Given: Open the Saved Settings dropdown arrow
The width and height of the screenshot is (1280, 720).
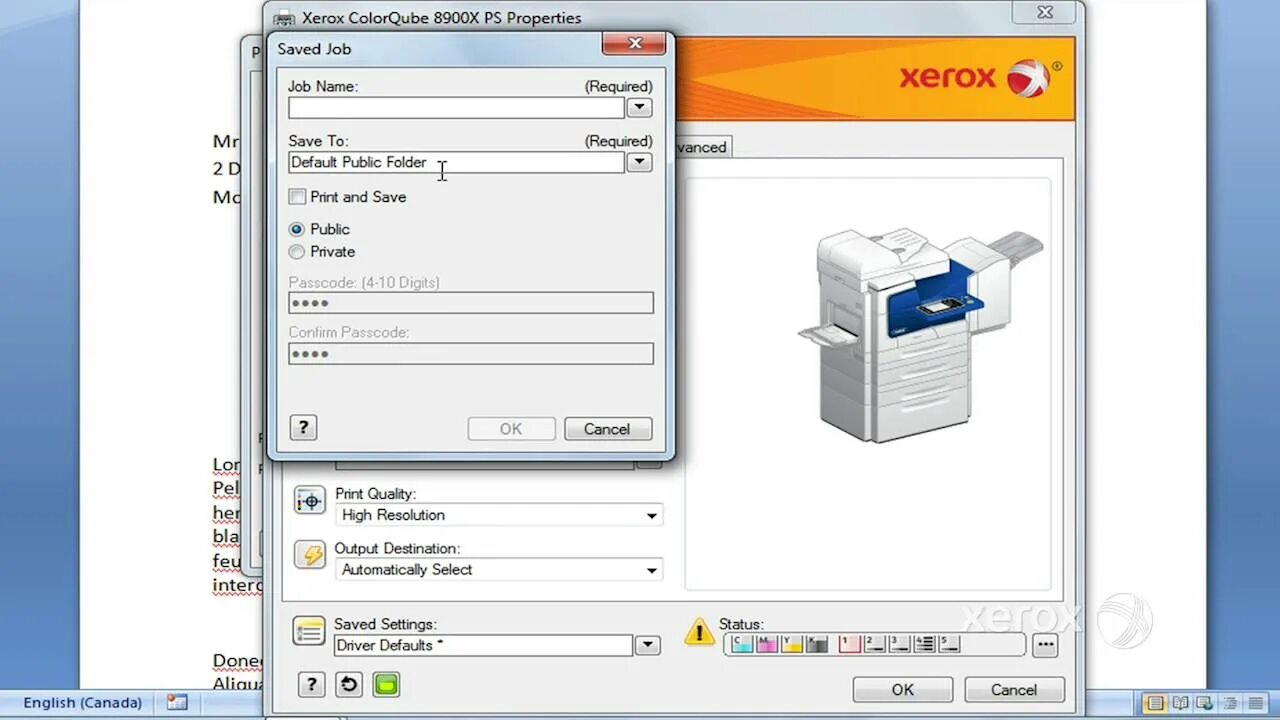Looking at the screenshot, I should click(648, 646).
